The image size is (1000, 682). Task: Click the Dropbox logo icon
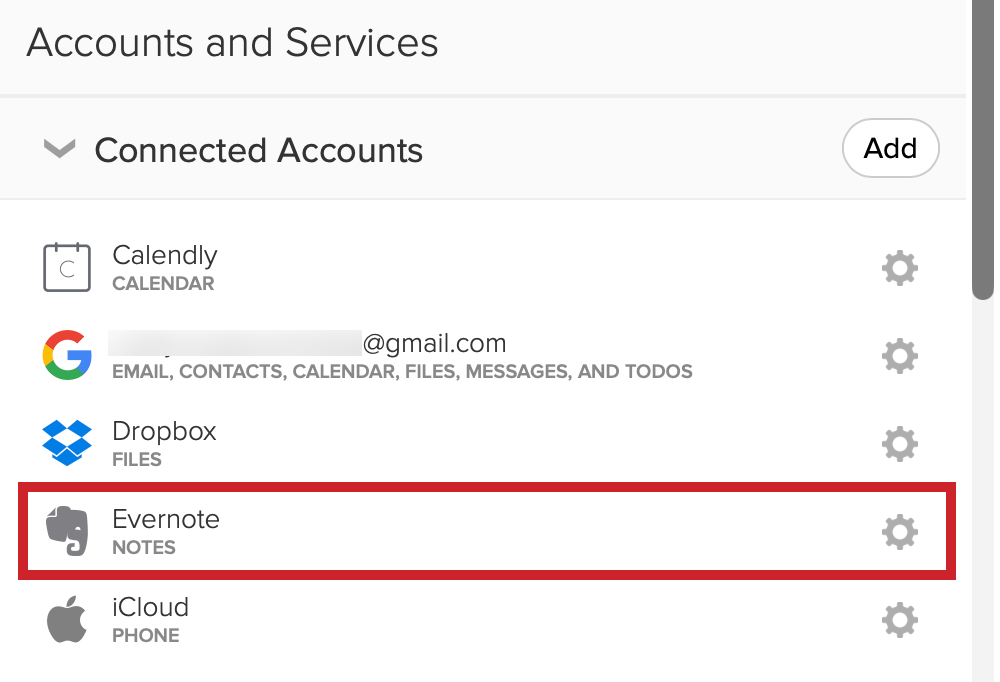click(67, 443)
